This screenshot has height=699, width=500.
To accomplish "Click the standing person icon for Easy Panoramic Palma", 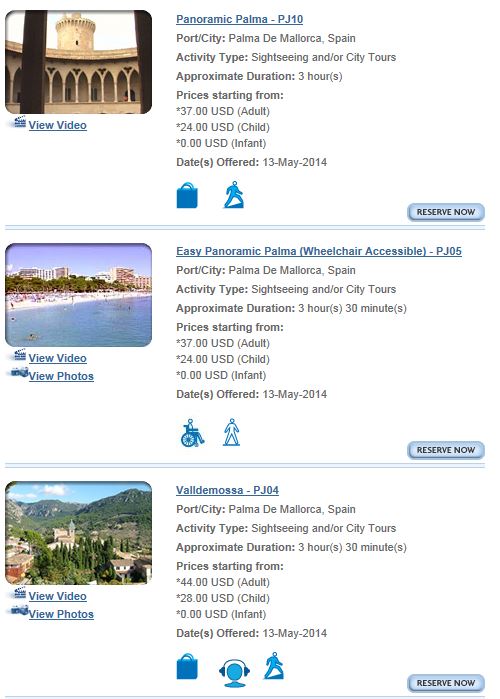I will click(x=231, y=432).
